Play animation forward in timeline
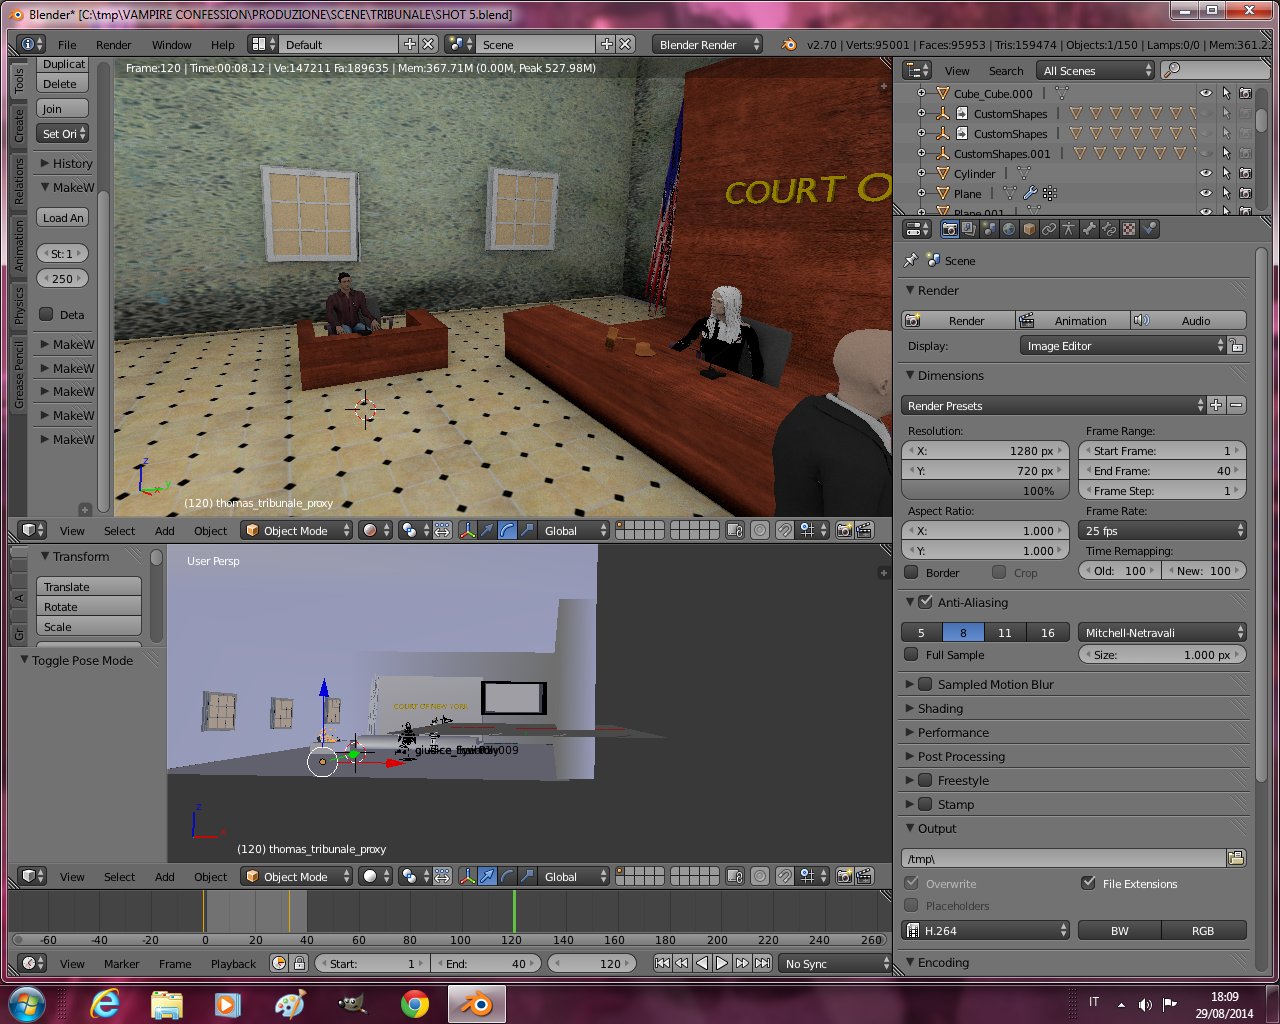Image resolution: width=1280 pixels, height=1024 pixels. (x=722, y=963)
